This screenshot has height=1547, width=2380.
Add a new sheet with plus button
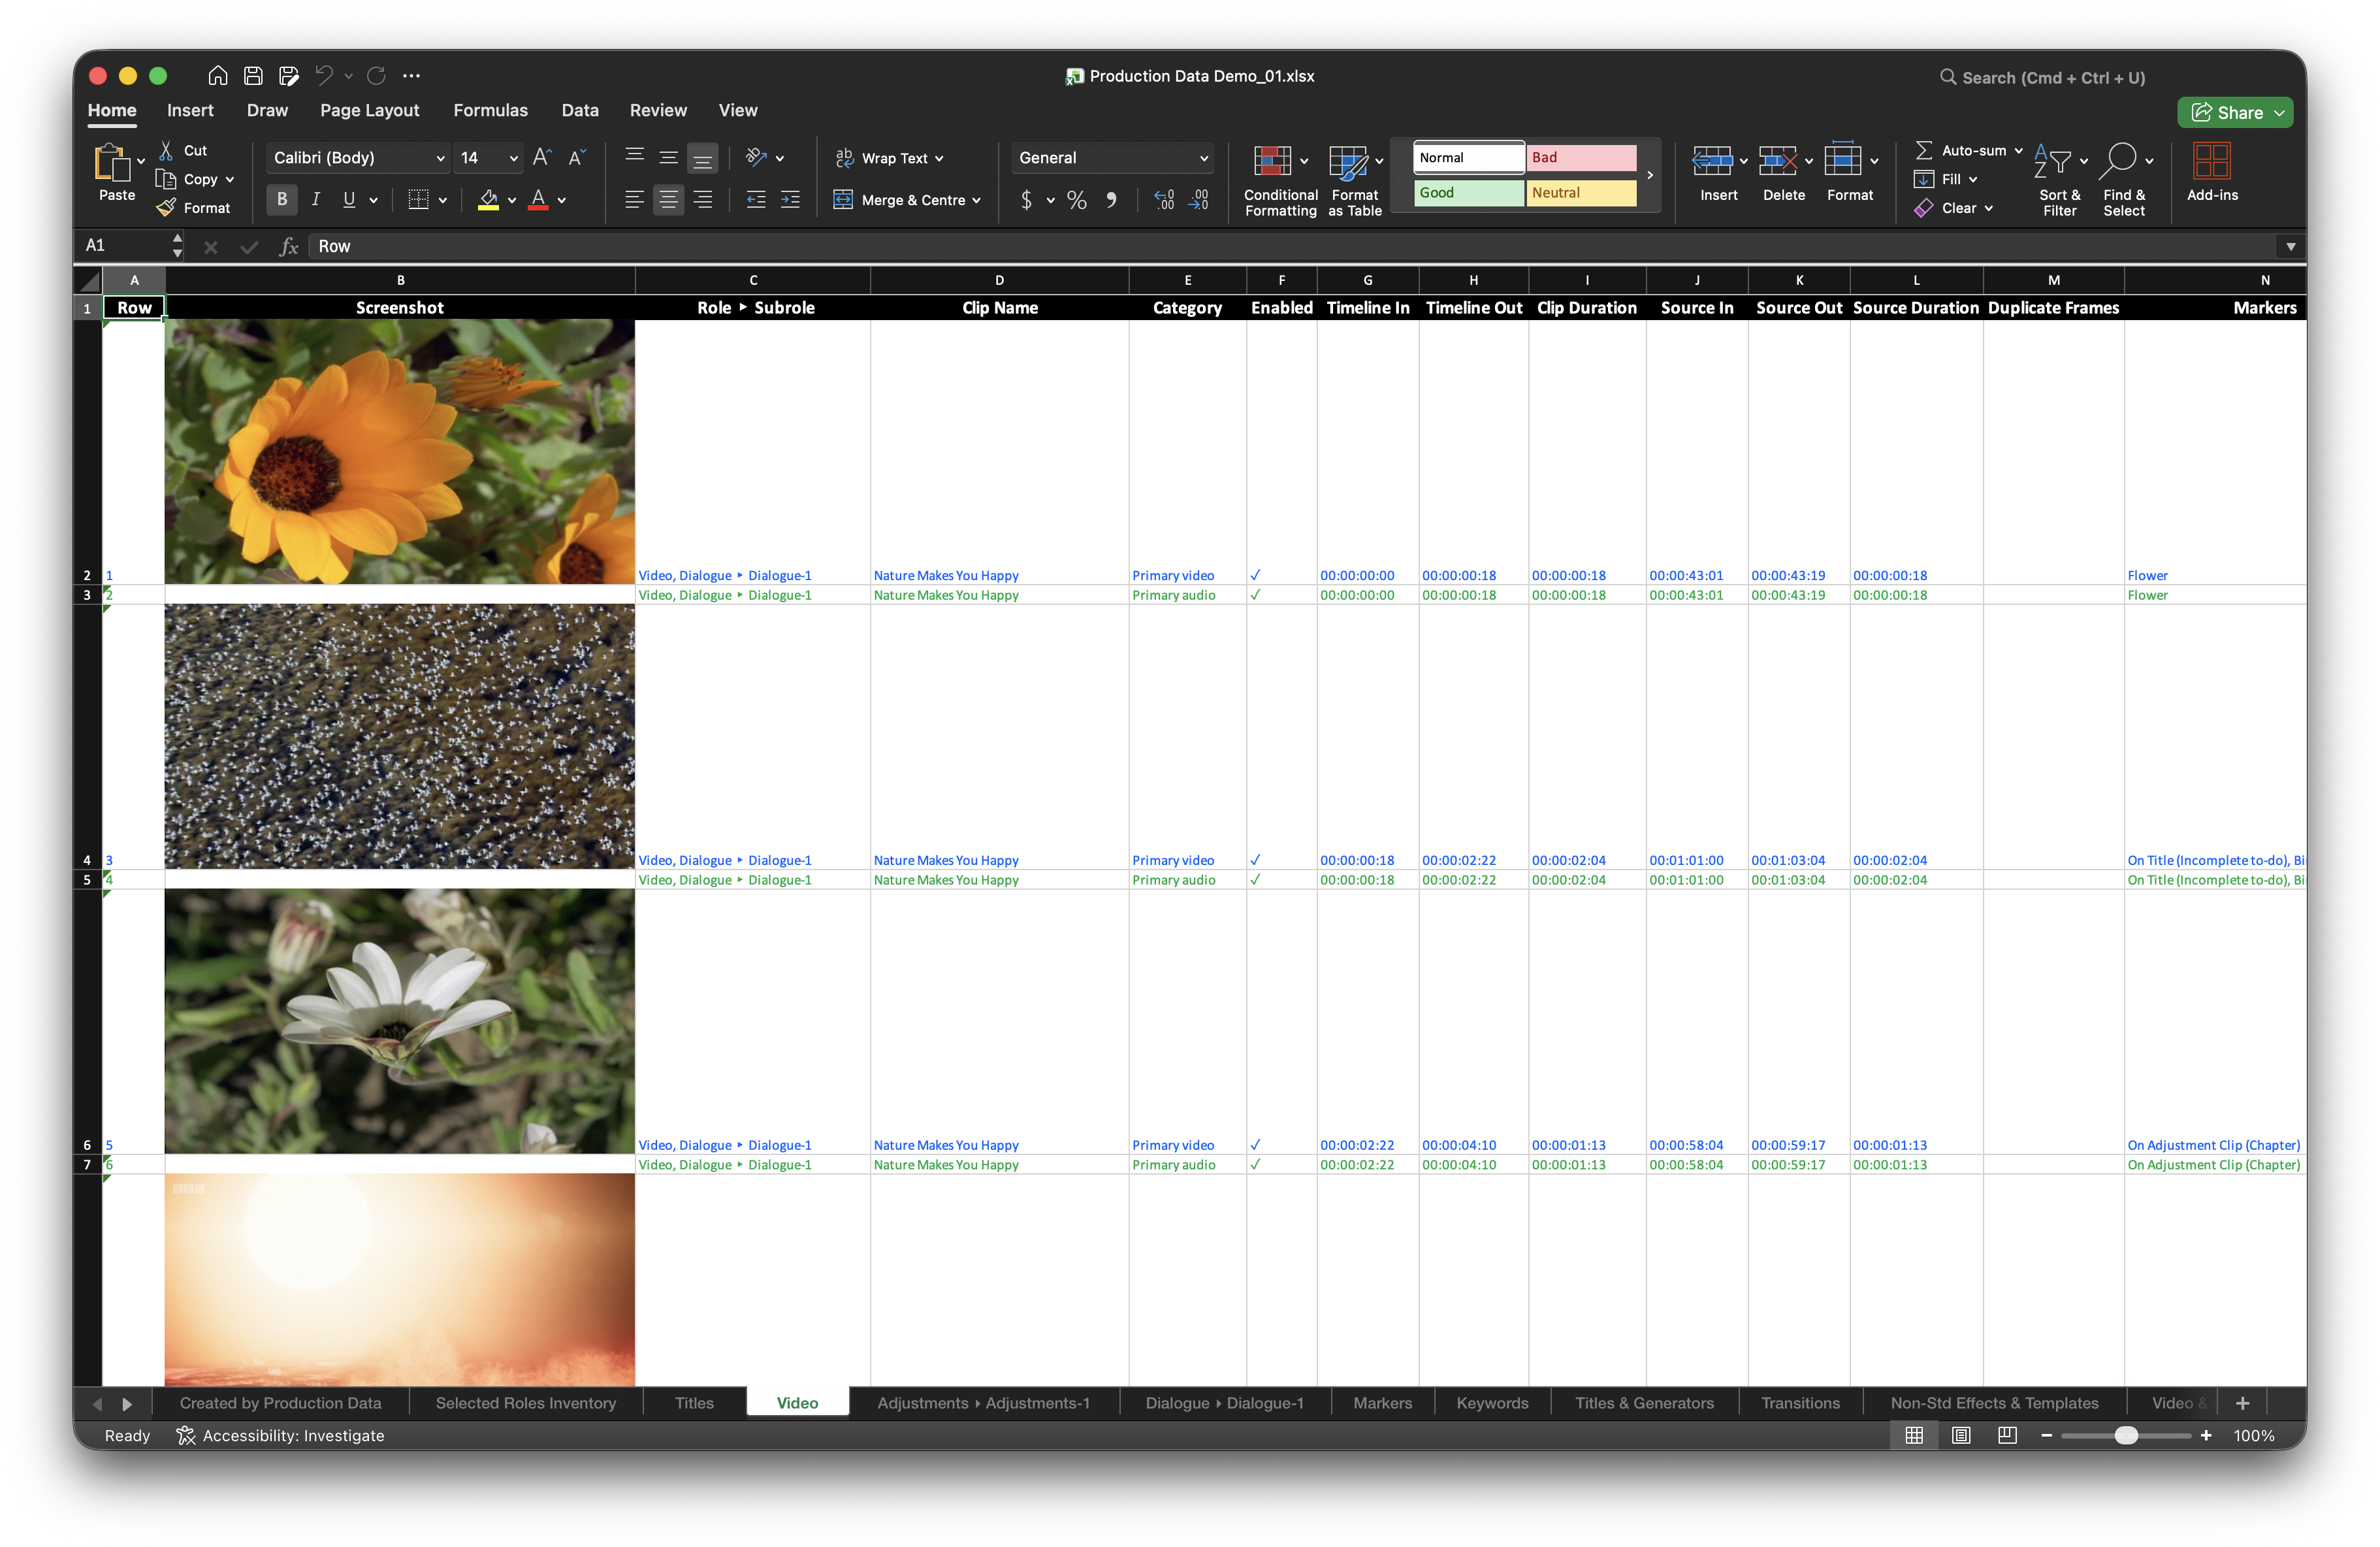pyautogui.click(x=2242, y=1403)
